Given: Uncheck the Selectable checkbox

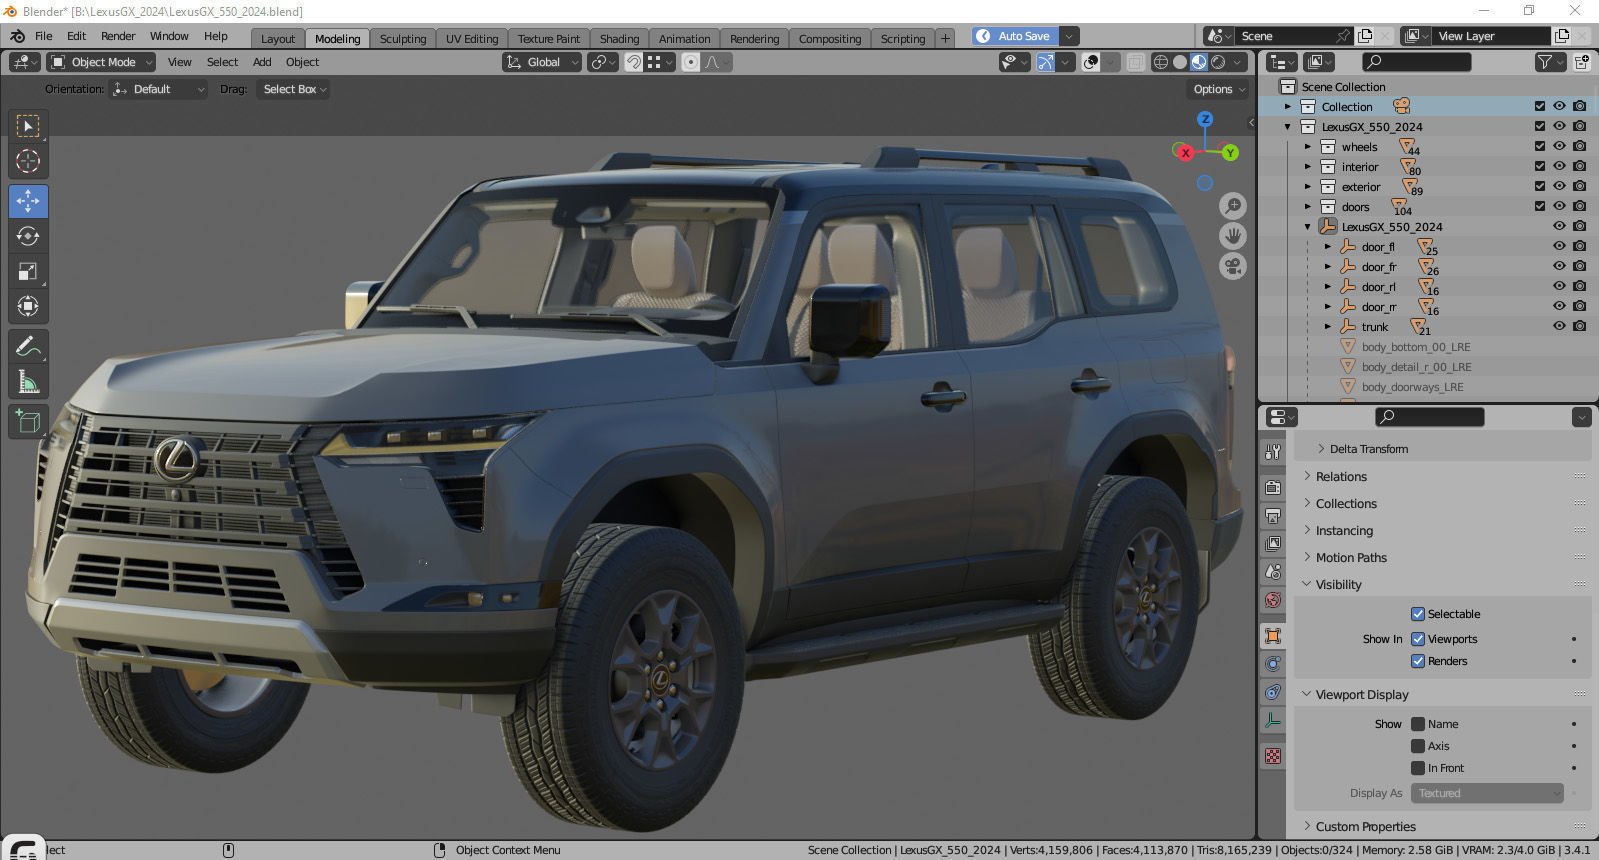Looking at the screenshot, I should click(x=1418, y=614).
